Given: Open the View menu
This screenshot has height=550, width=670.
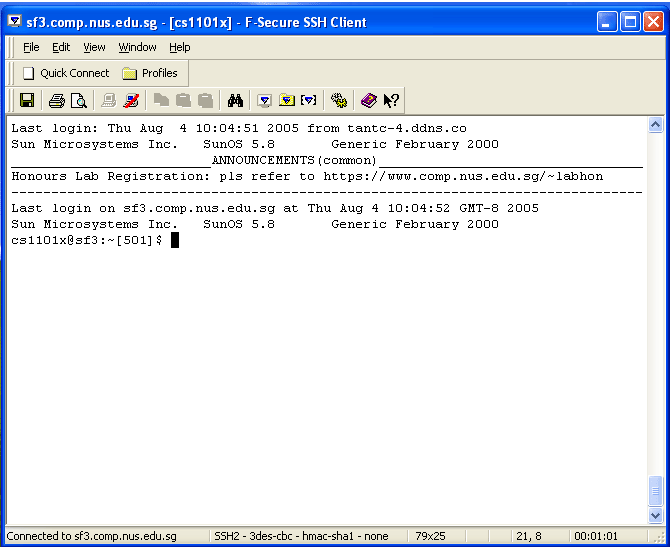Looking at the screenshot, I should click(x=94, y=47).
